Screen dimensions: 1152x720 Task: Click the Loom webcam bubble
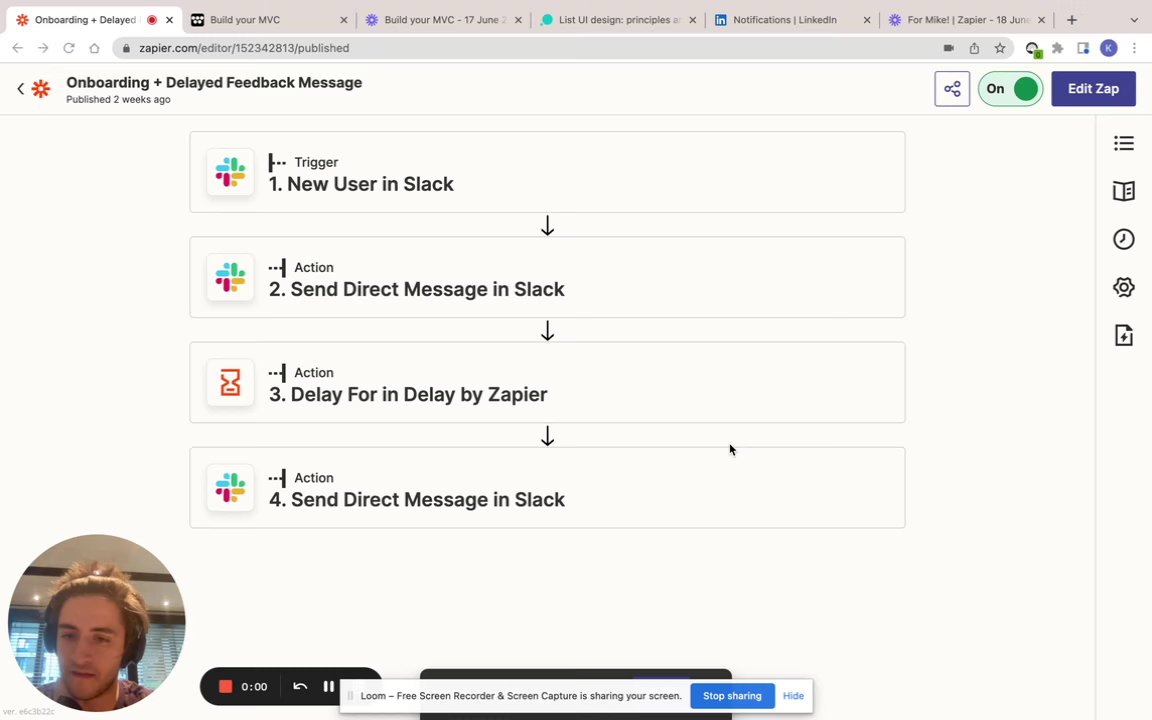(x=96, y=622)
